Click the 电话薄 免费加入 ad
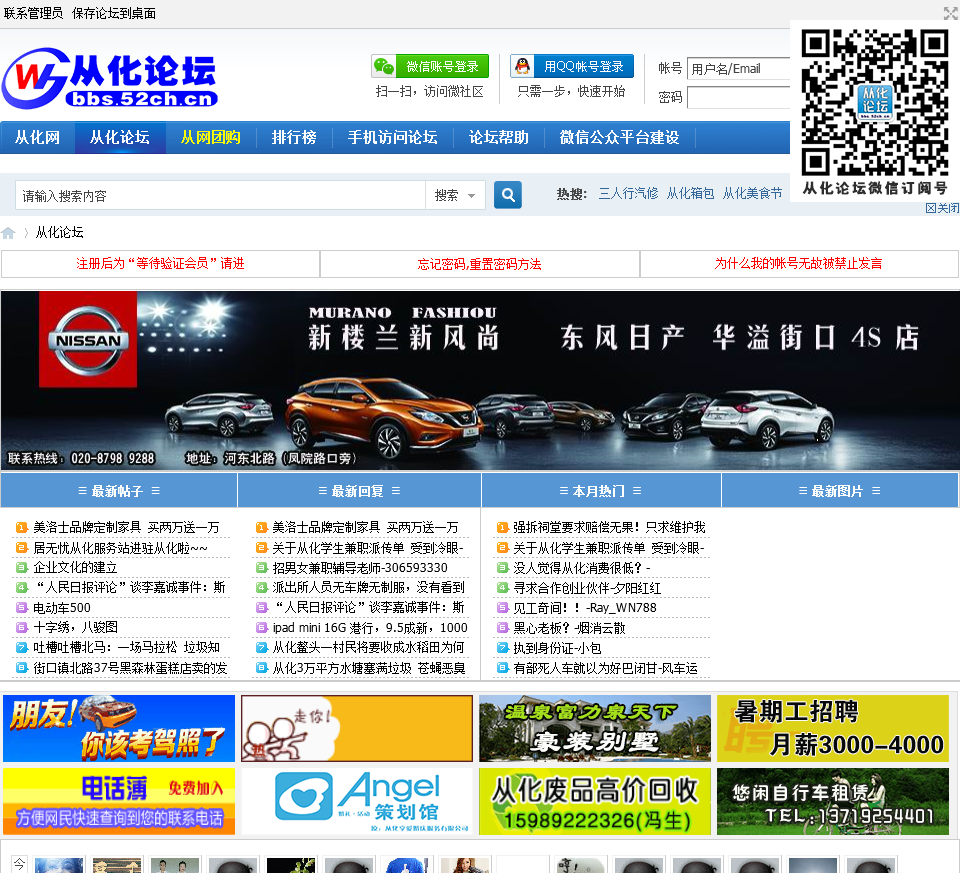The height and width of the screenshot is (873, 960). coord(119,801)
